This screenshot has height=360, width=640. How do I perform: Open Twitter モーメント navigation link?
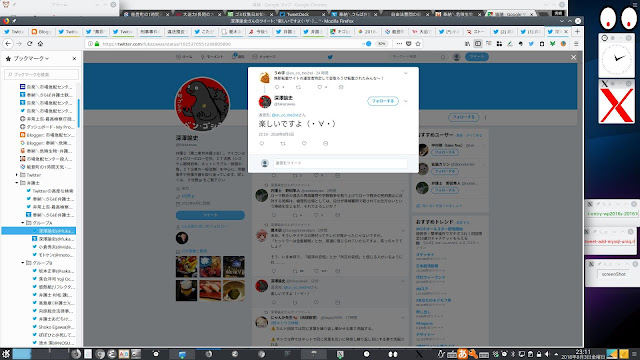tap(212, 57)
